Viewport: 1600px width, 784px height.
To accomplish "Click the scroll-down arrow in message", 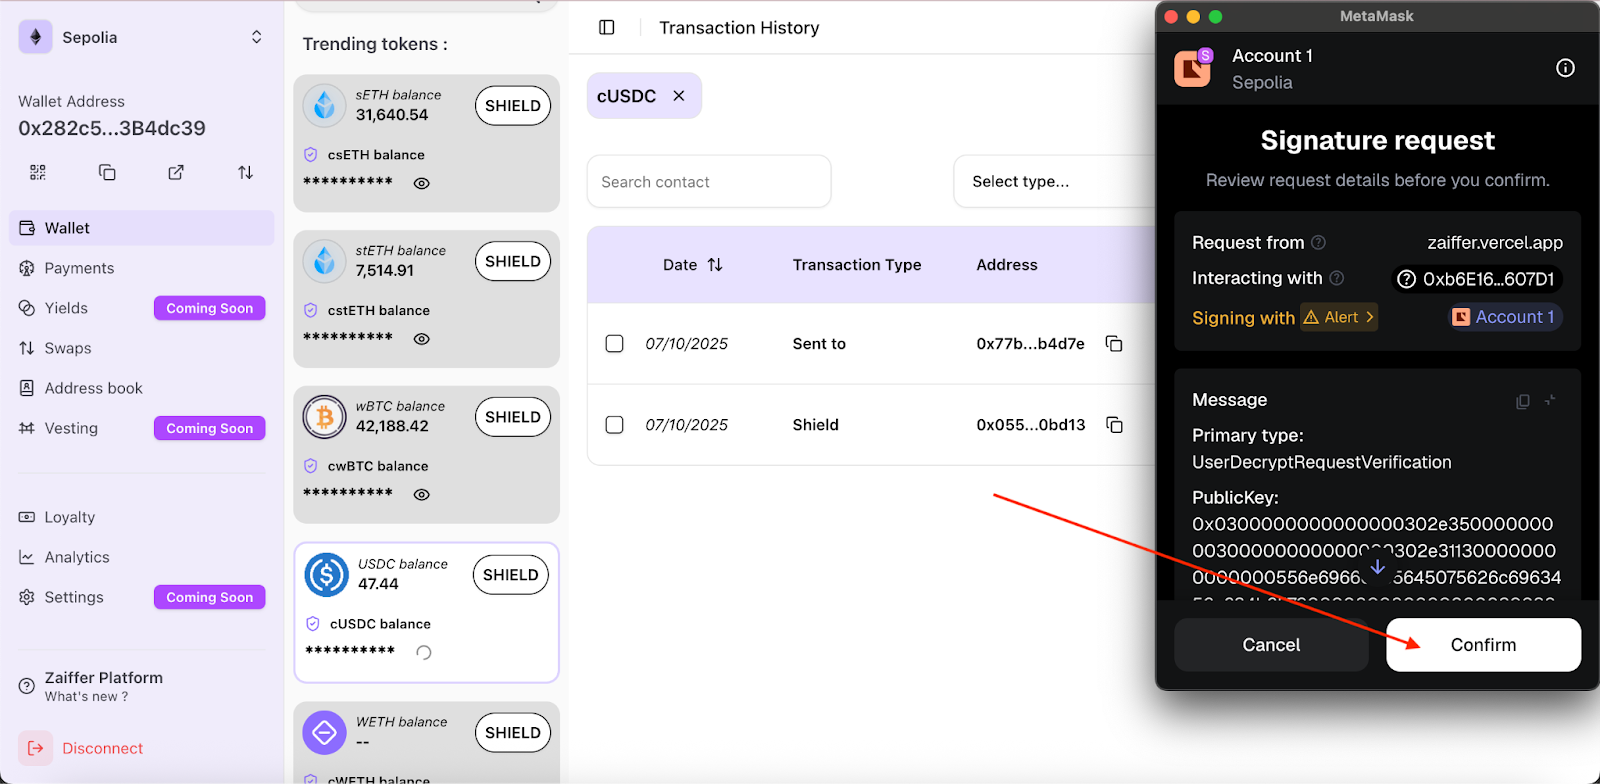I will pos(1378,567).
